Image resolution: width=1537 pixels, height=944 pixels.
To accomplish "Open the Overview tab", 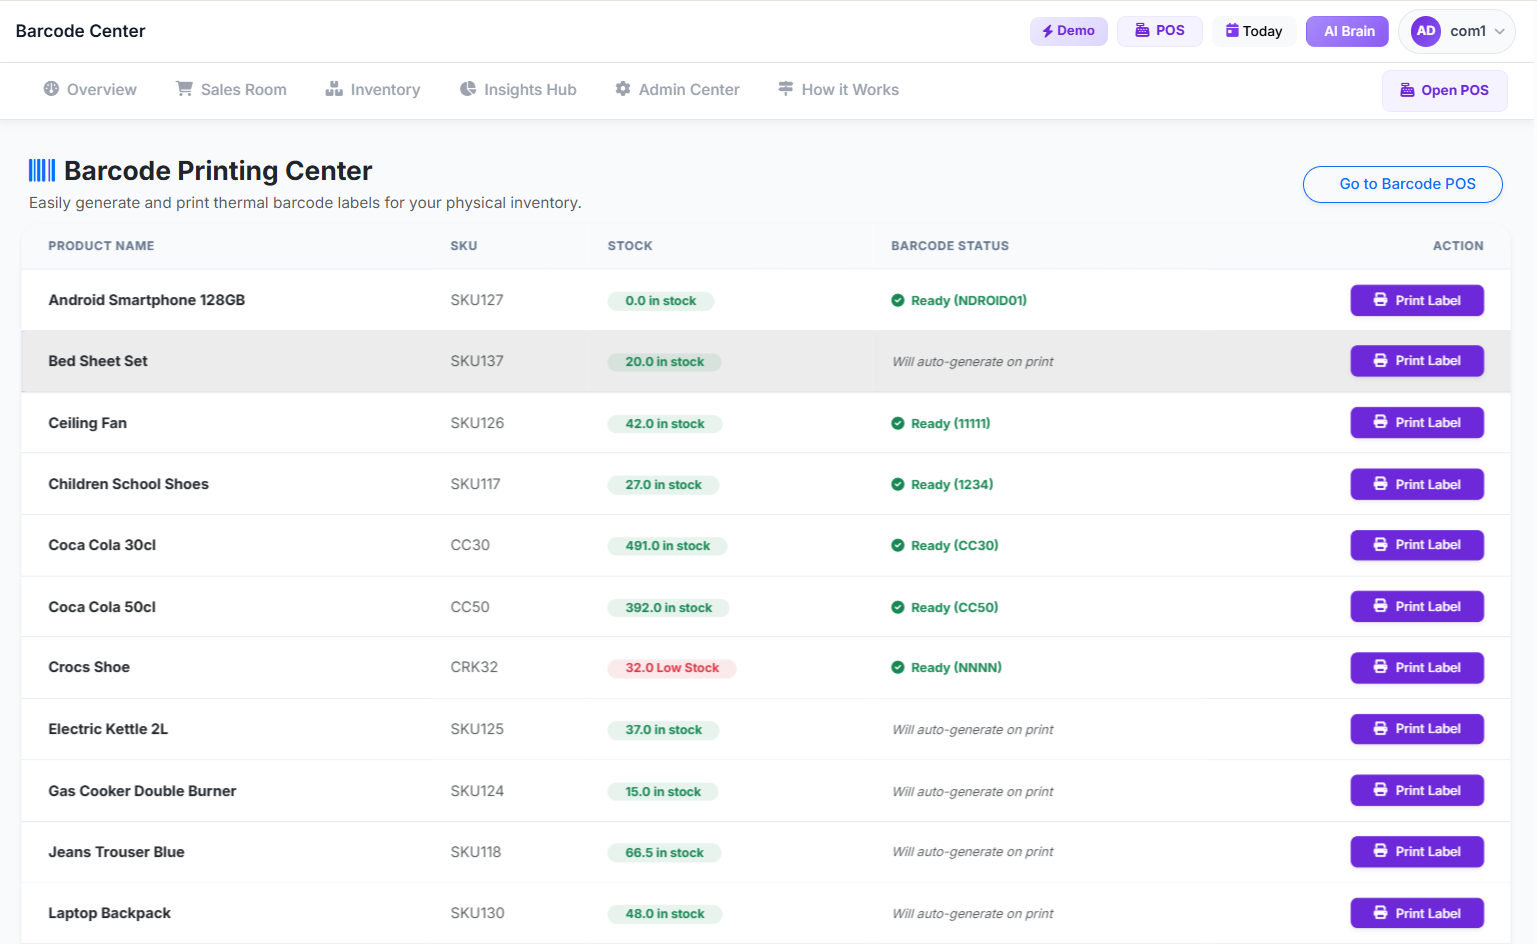I will point(90,89).
